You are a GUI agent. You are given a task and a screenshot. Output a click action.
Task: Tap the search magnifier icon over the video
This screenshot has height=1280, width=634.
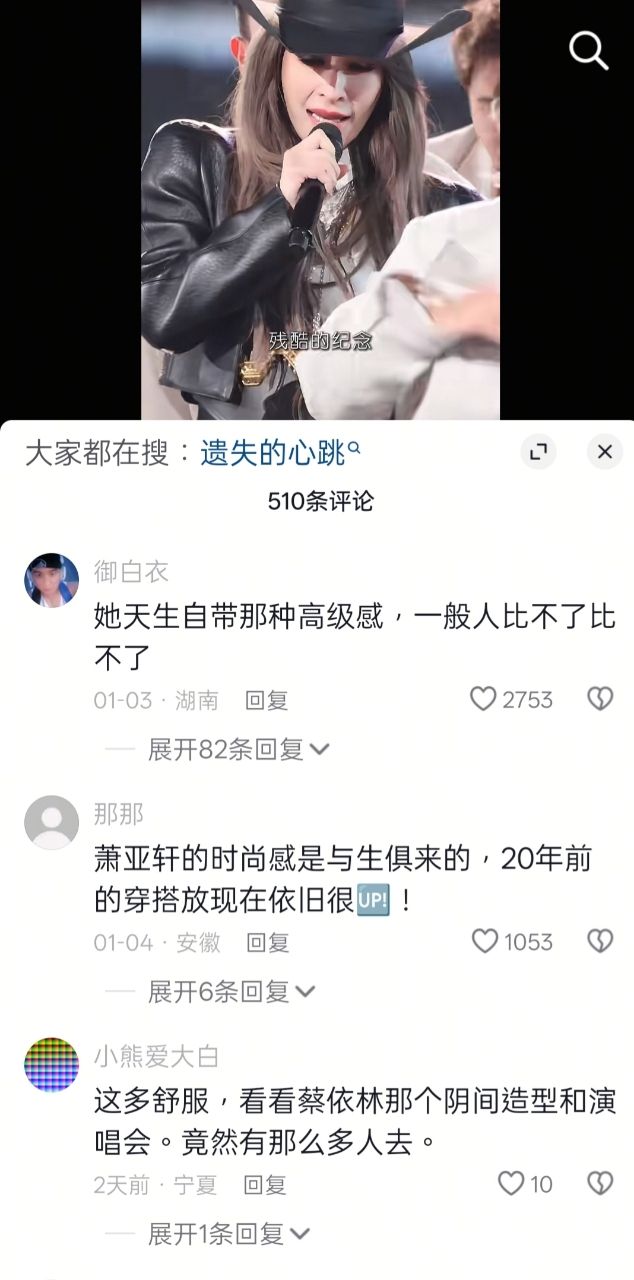tap(589, 50)
